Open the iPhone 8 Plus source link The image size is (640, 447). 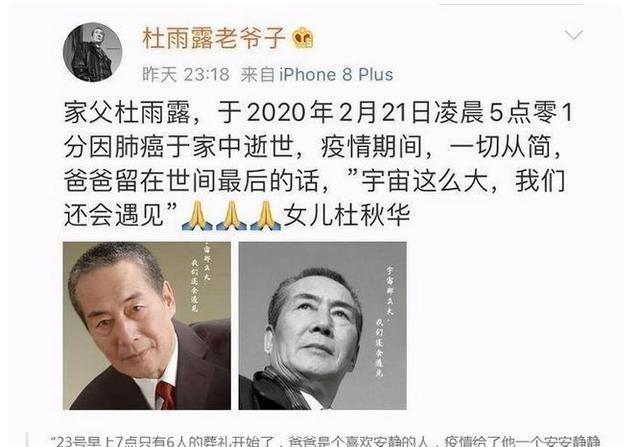336,75
